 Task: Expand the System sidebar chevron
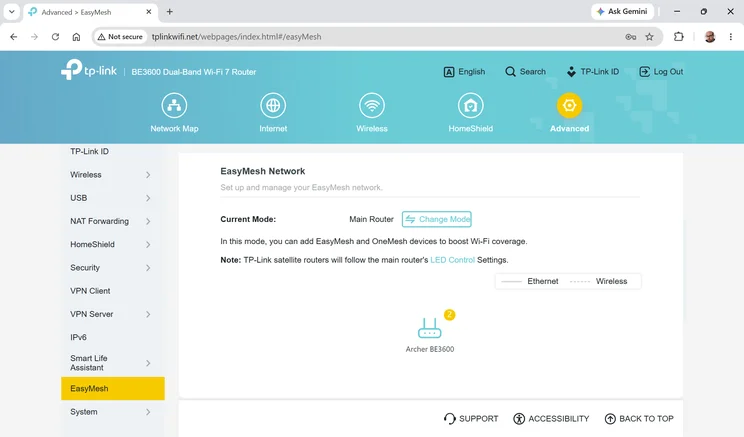point(148,412)
